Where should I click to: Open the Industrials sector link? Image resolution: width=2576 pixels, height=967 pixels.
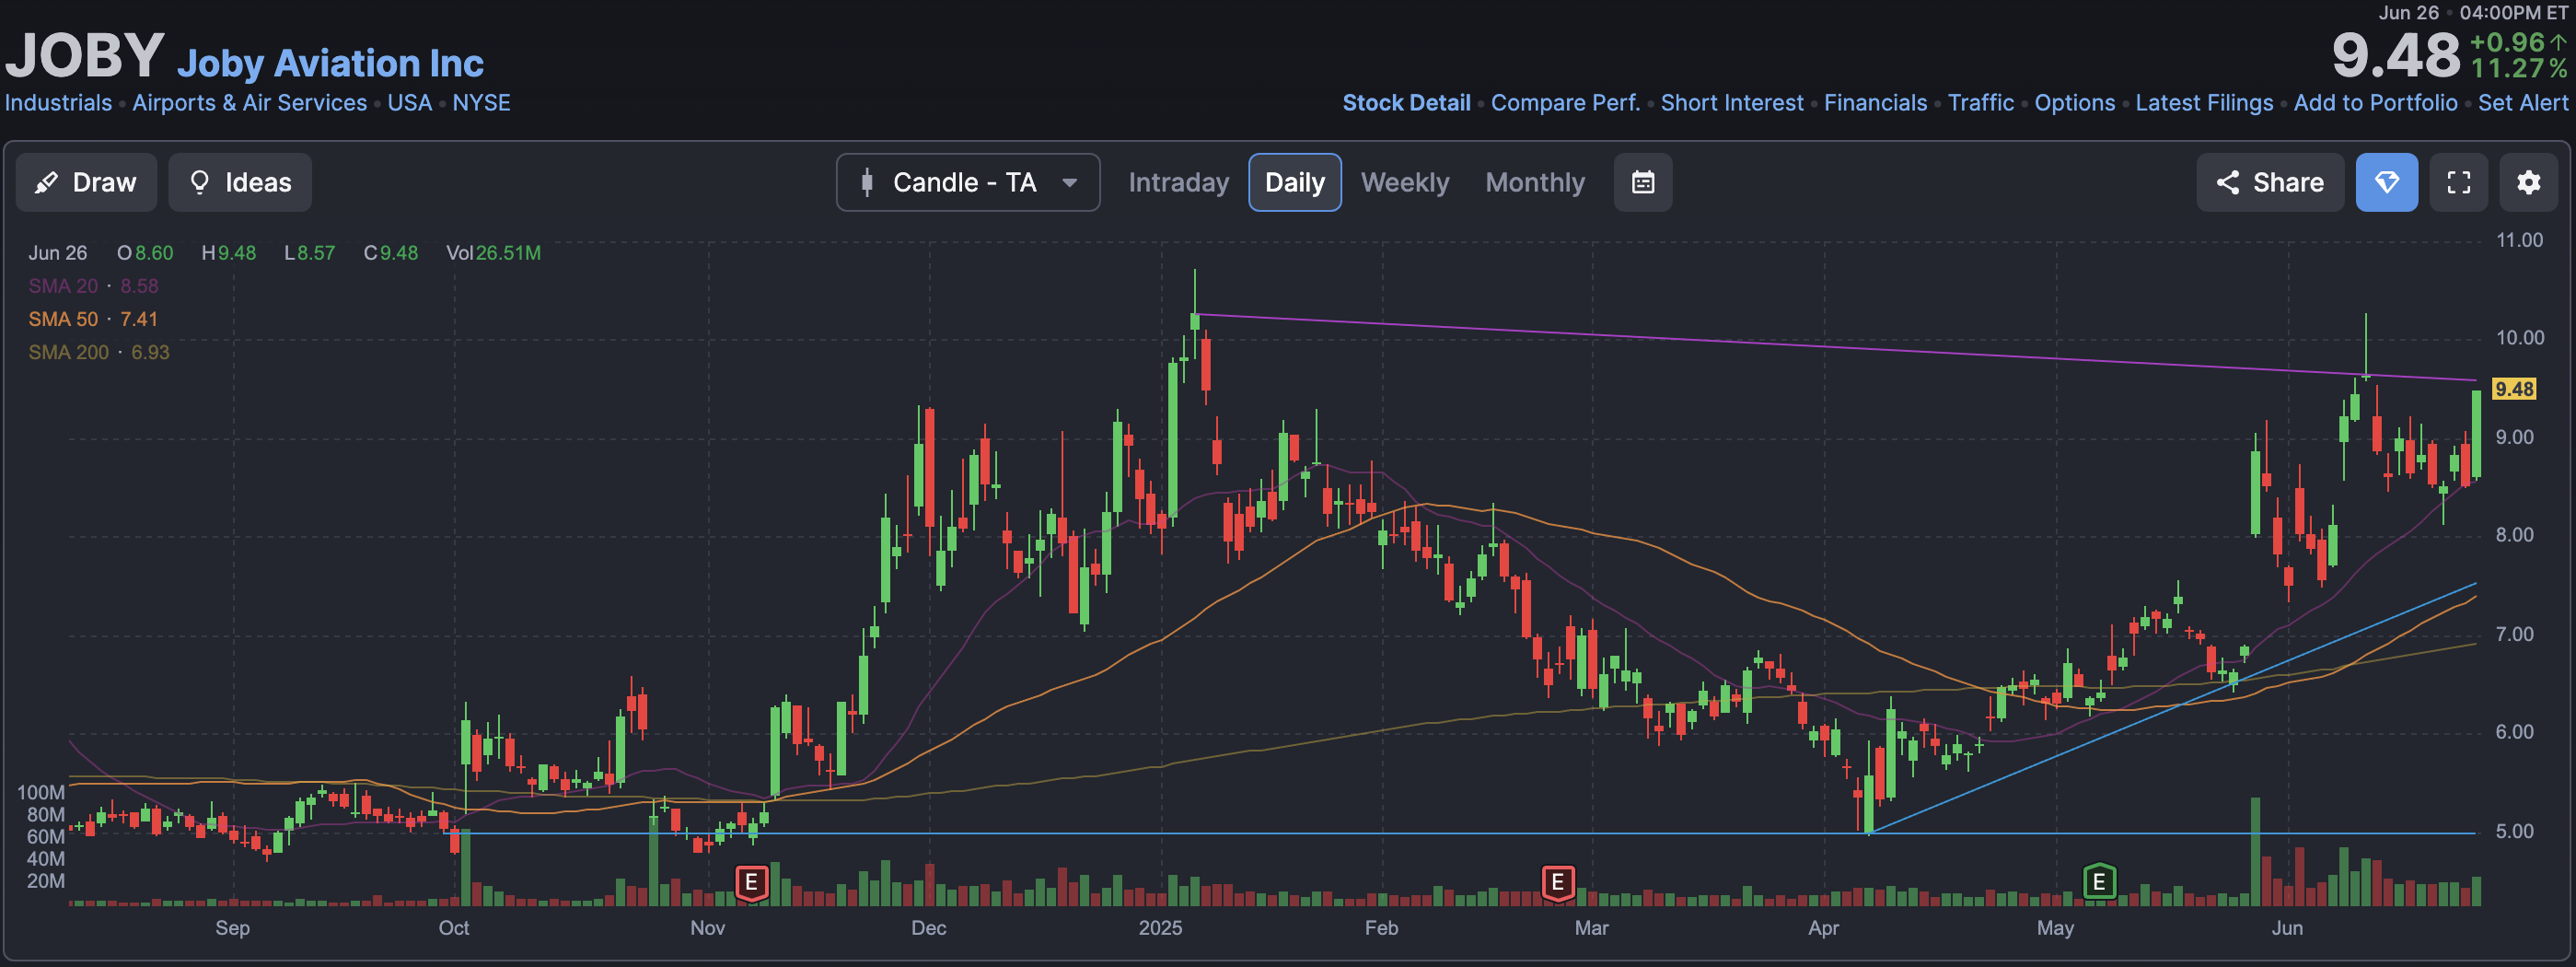pyautogui.click(x=58, y=102)
